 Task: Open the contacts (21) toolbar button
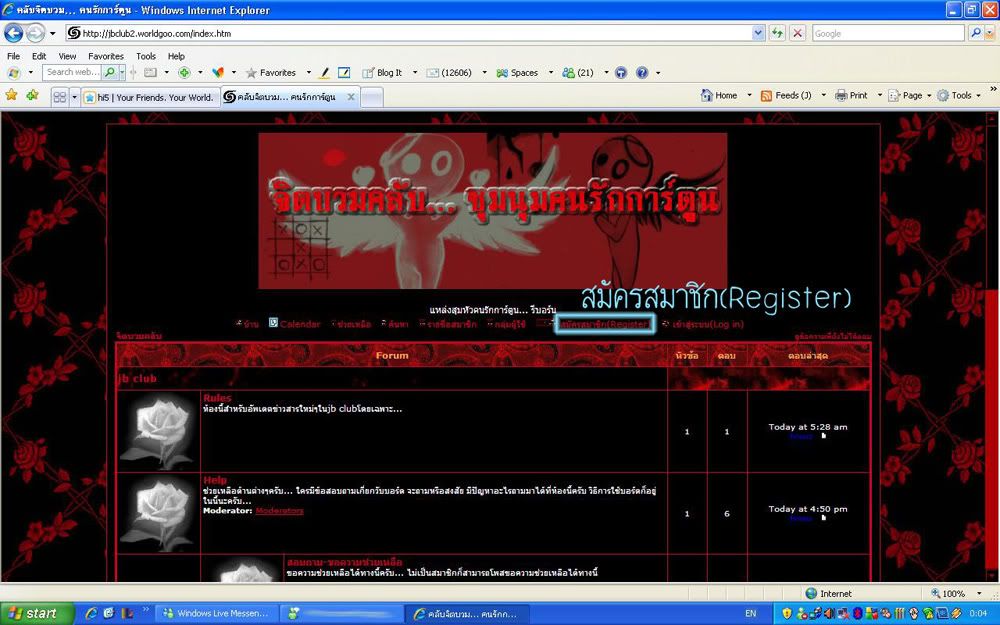pos(578,72)
